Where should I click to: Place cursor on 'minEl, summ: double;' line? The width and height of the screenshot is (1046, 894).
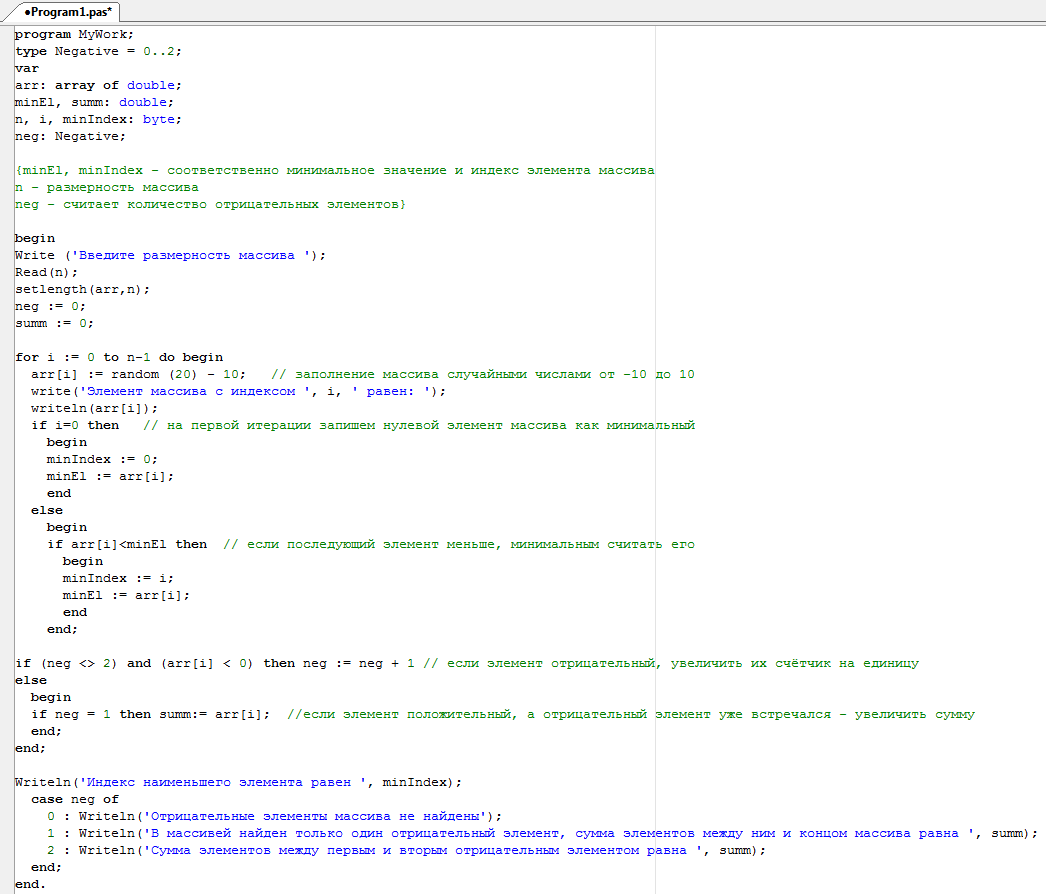pyautogui.click(x=94, y=102)
